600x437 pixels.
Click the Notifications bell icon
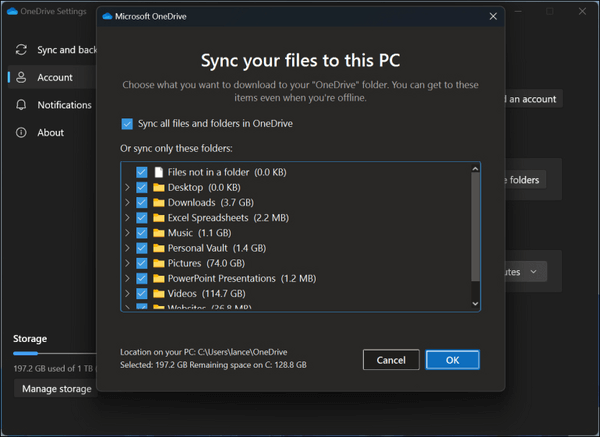coord(21,105)
